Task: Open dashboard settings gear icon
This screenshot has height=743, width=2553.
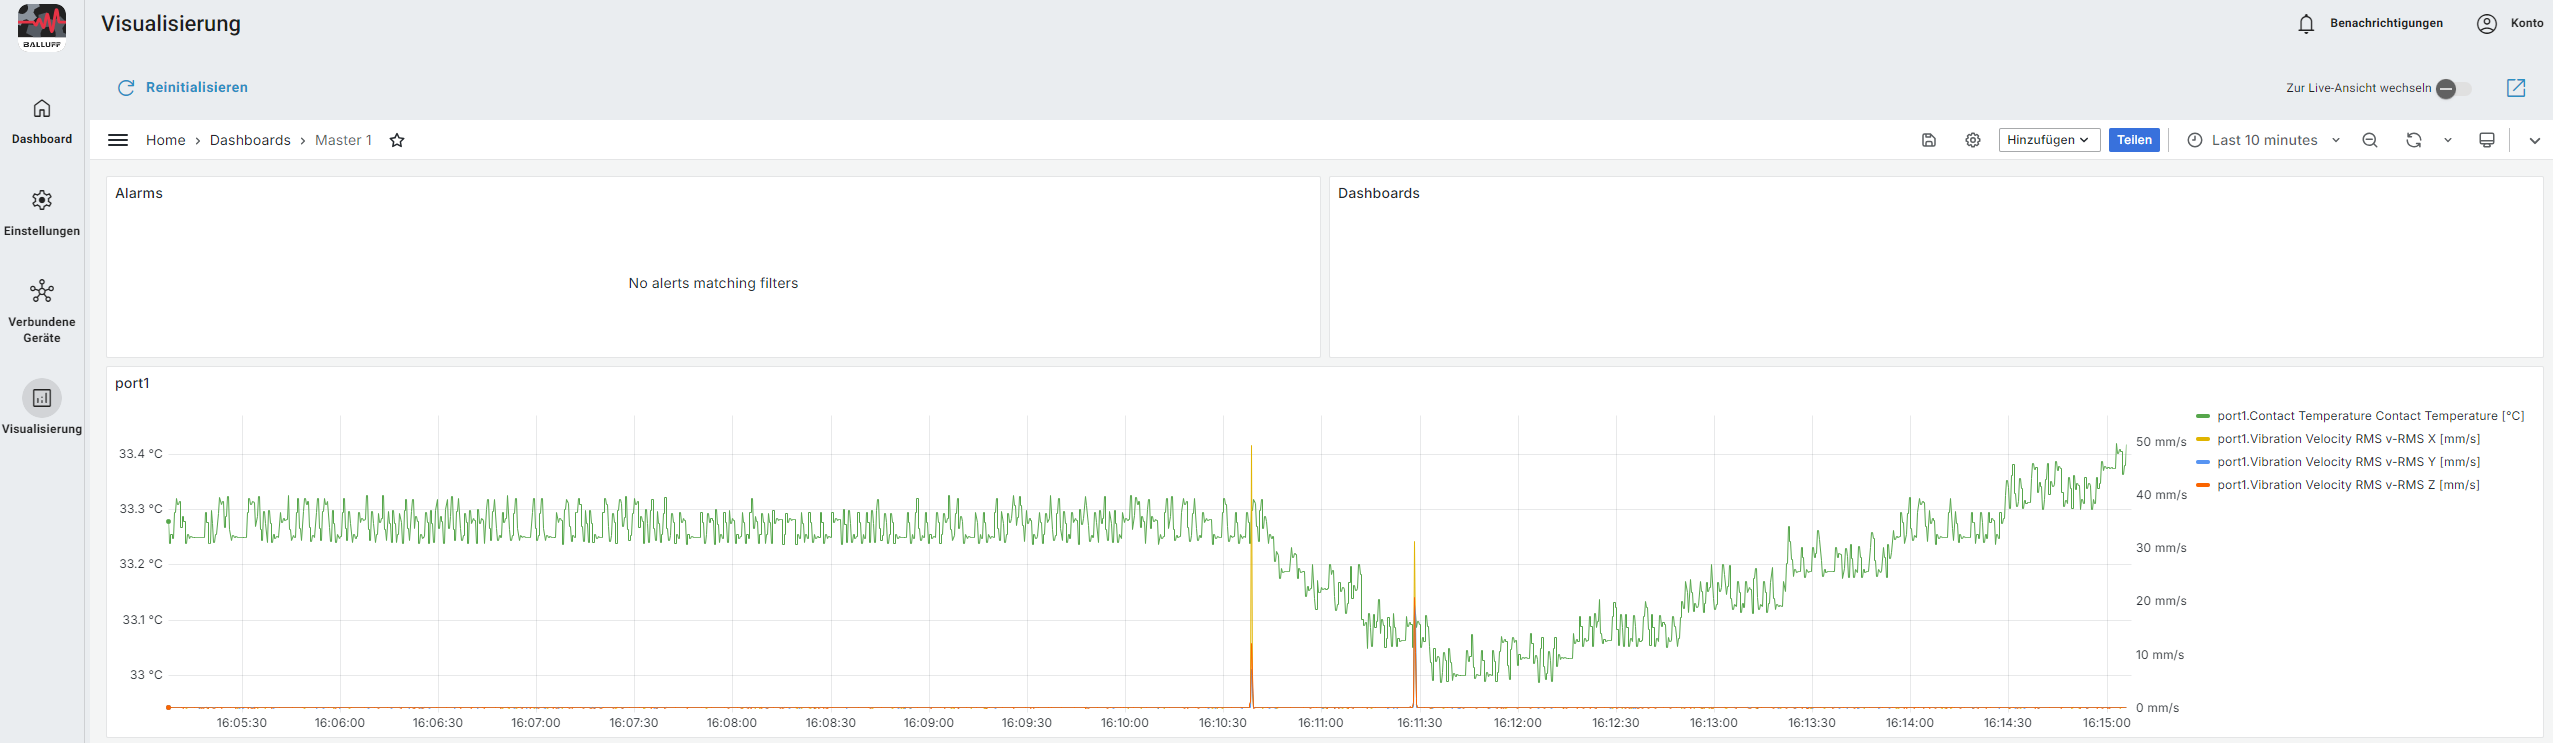Action: click(x=1972, y=140)
